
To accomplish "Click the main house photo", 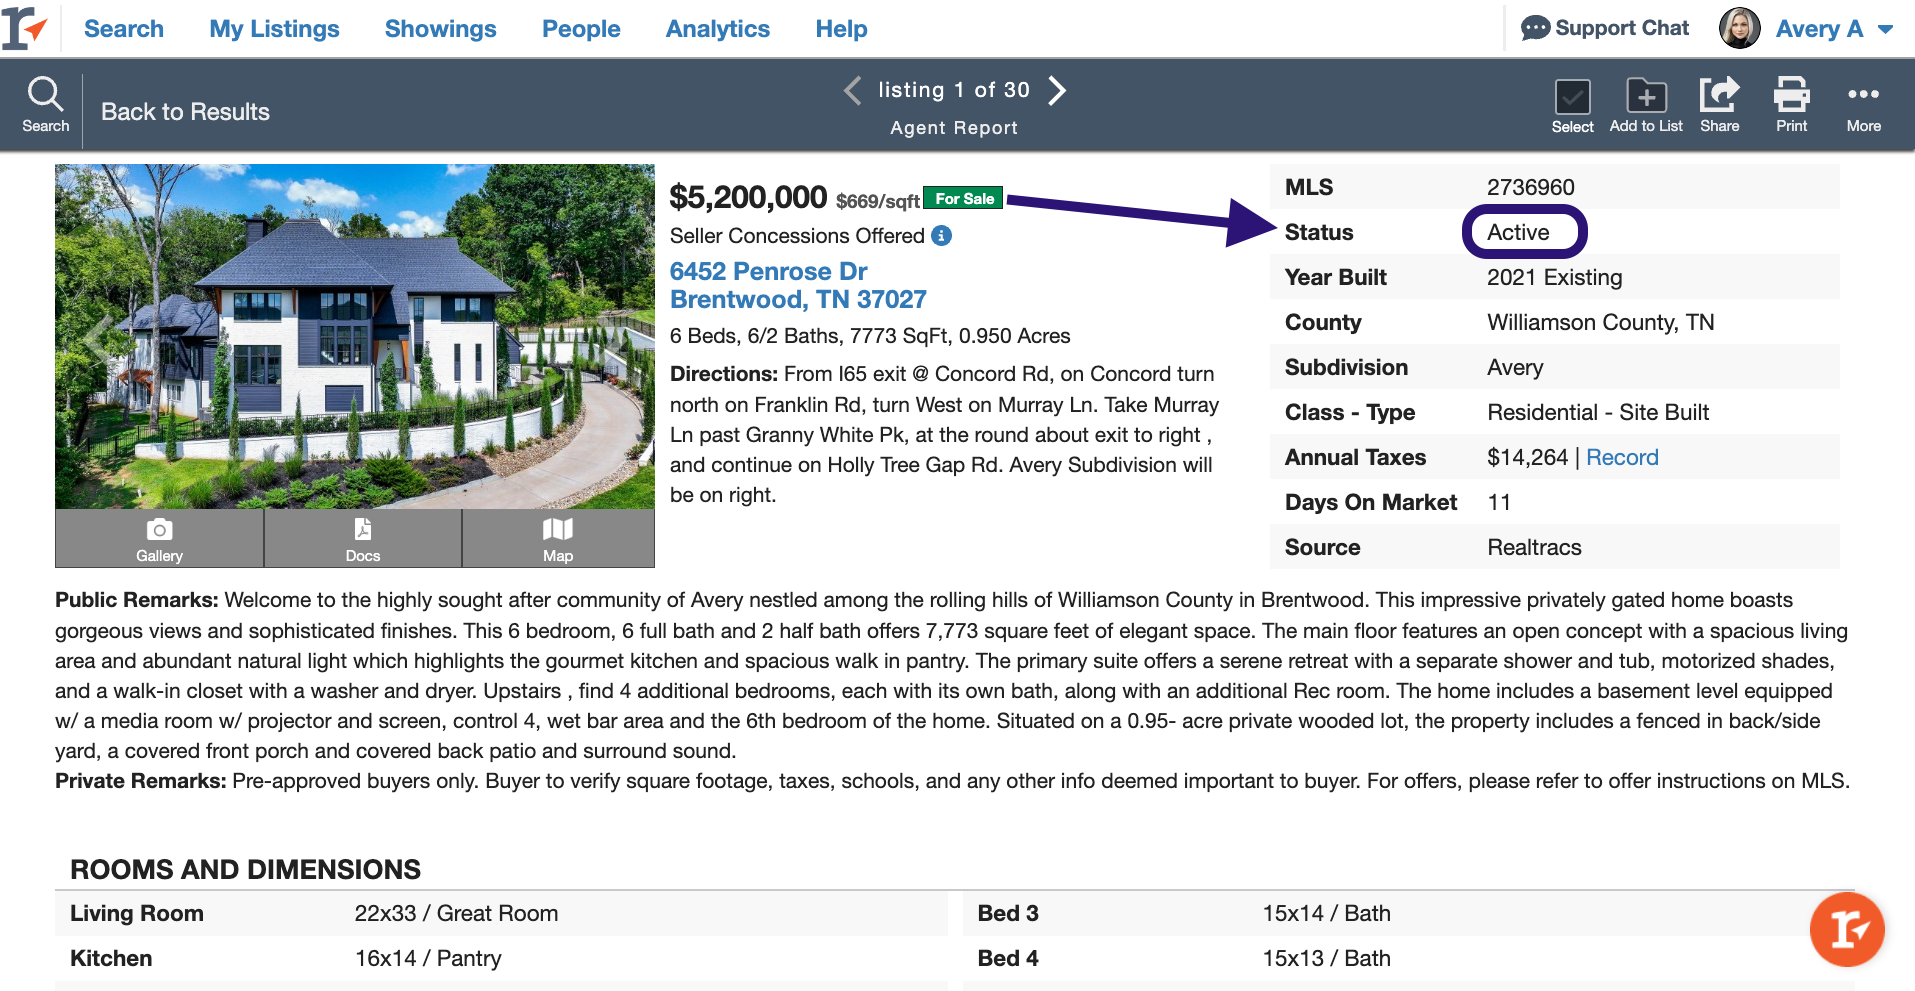I will click(355, 336).
